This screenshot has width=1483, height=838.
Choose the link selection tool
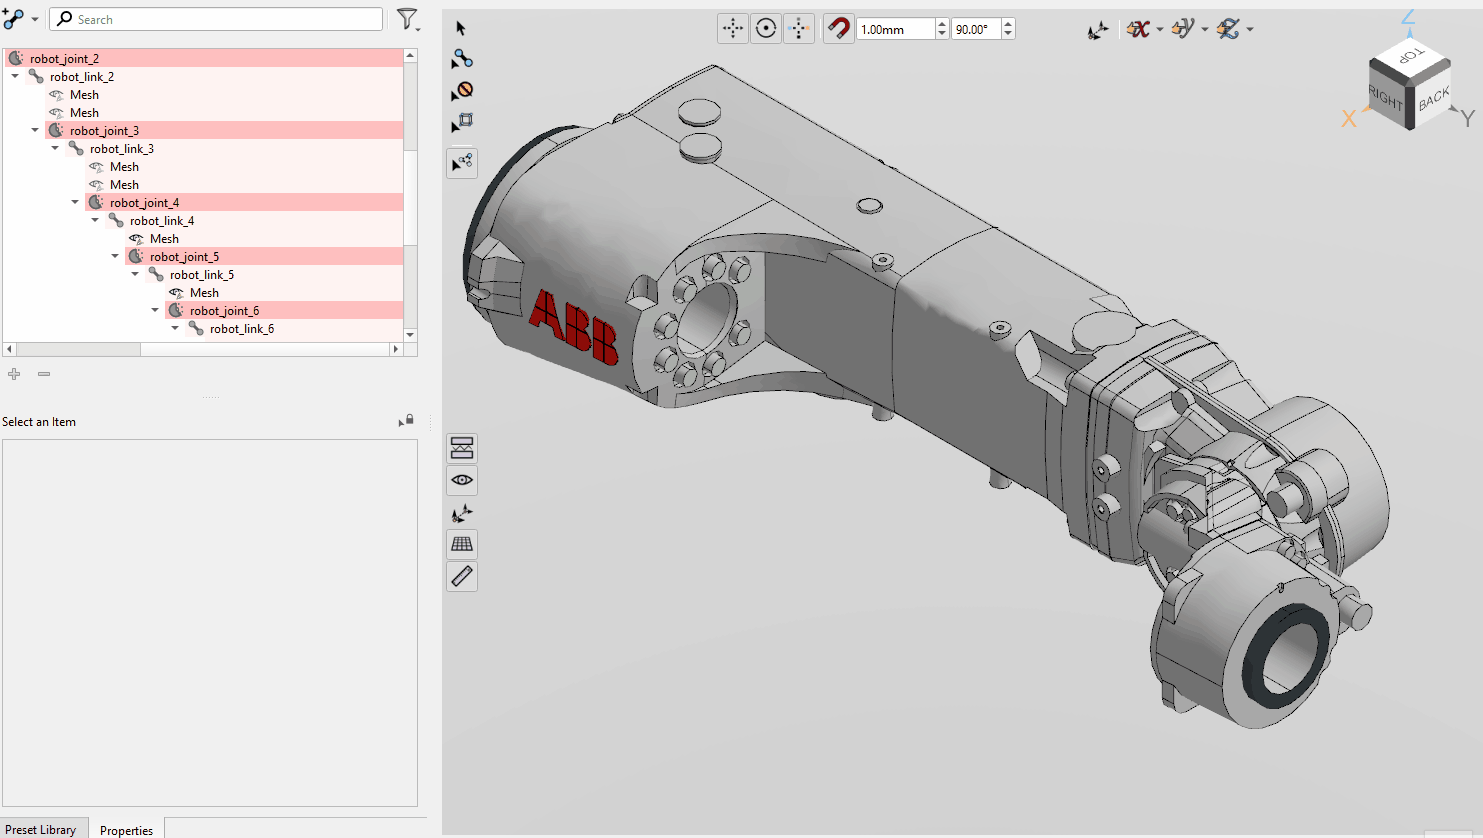(x=462, y=59)
